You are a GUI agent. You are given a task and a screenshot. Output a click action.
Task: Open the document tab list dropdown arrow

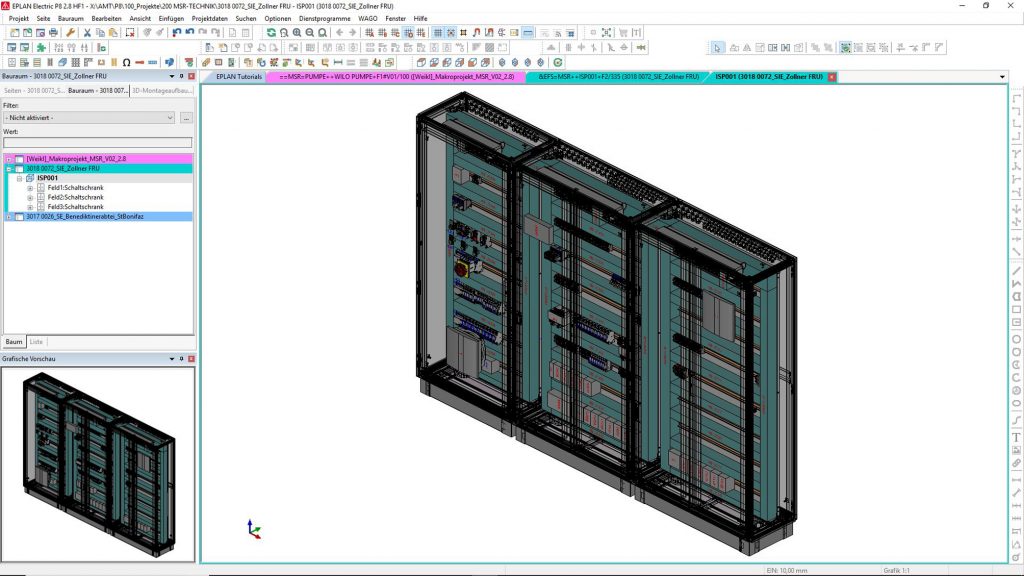pyautogui.click(x=1002, y=76)
